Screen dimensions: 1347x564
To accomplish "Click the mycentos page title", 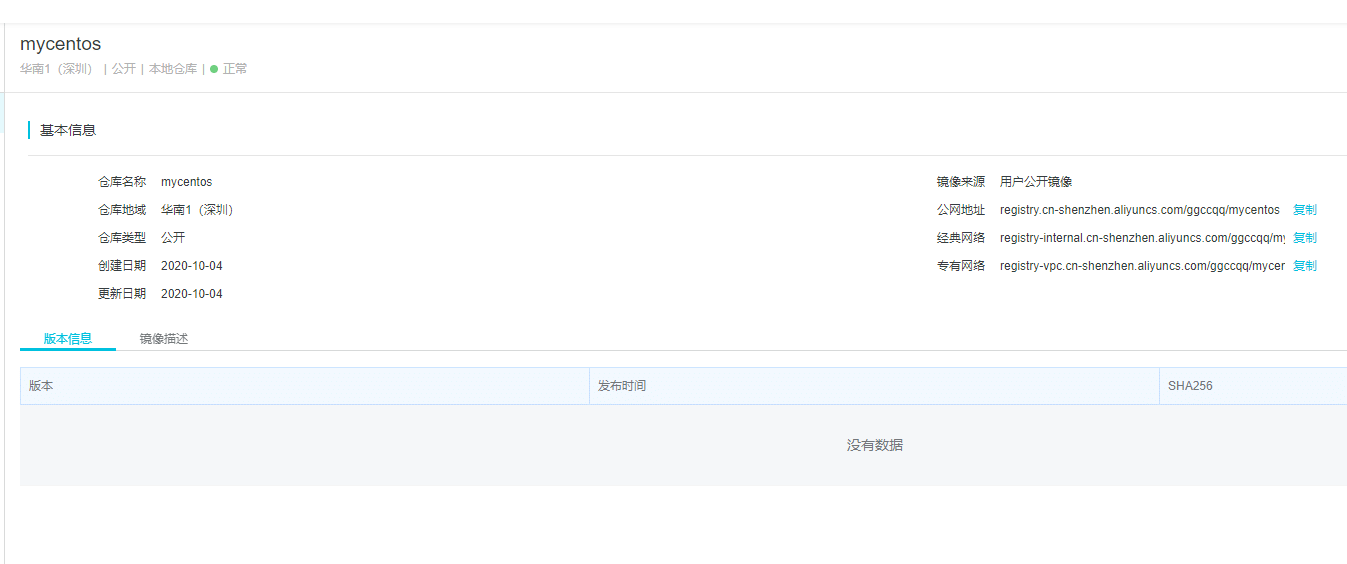I will [x=60, y=44].
